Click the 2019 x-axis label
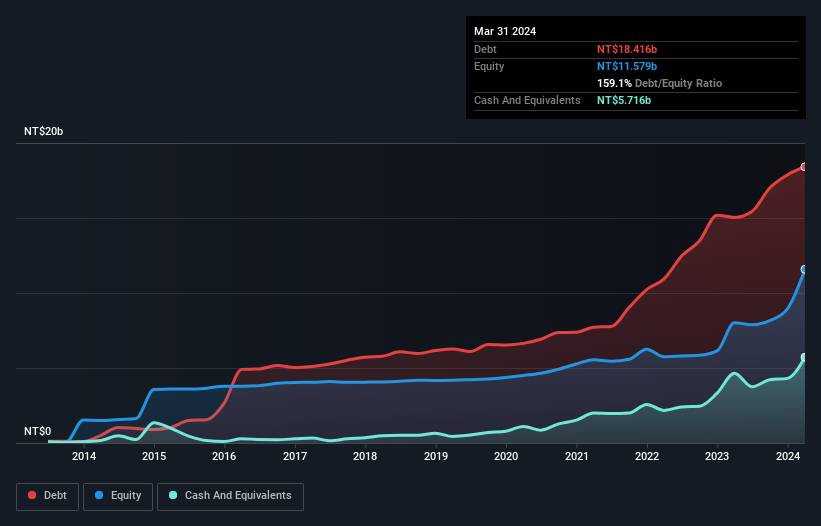The height and width of the screenshot is (526, 821). [x=436, y=456]
